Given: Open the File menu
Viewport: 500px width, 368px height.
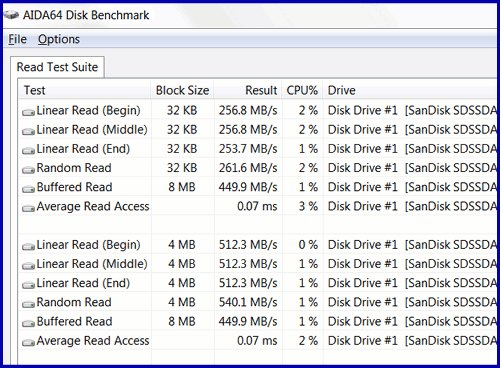Looking at the screenshot, I should point(17,39).
